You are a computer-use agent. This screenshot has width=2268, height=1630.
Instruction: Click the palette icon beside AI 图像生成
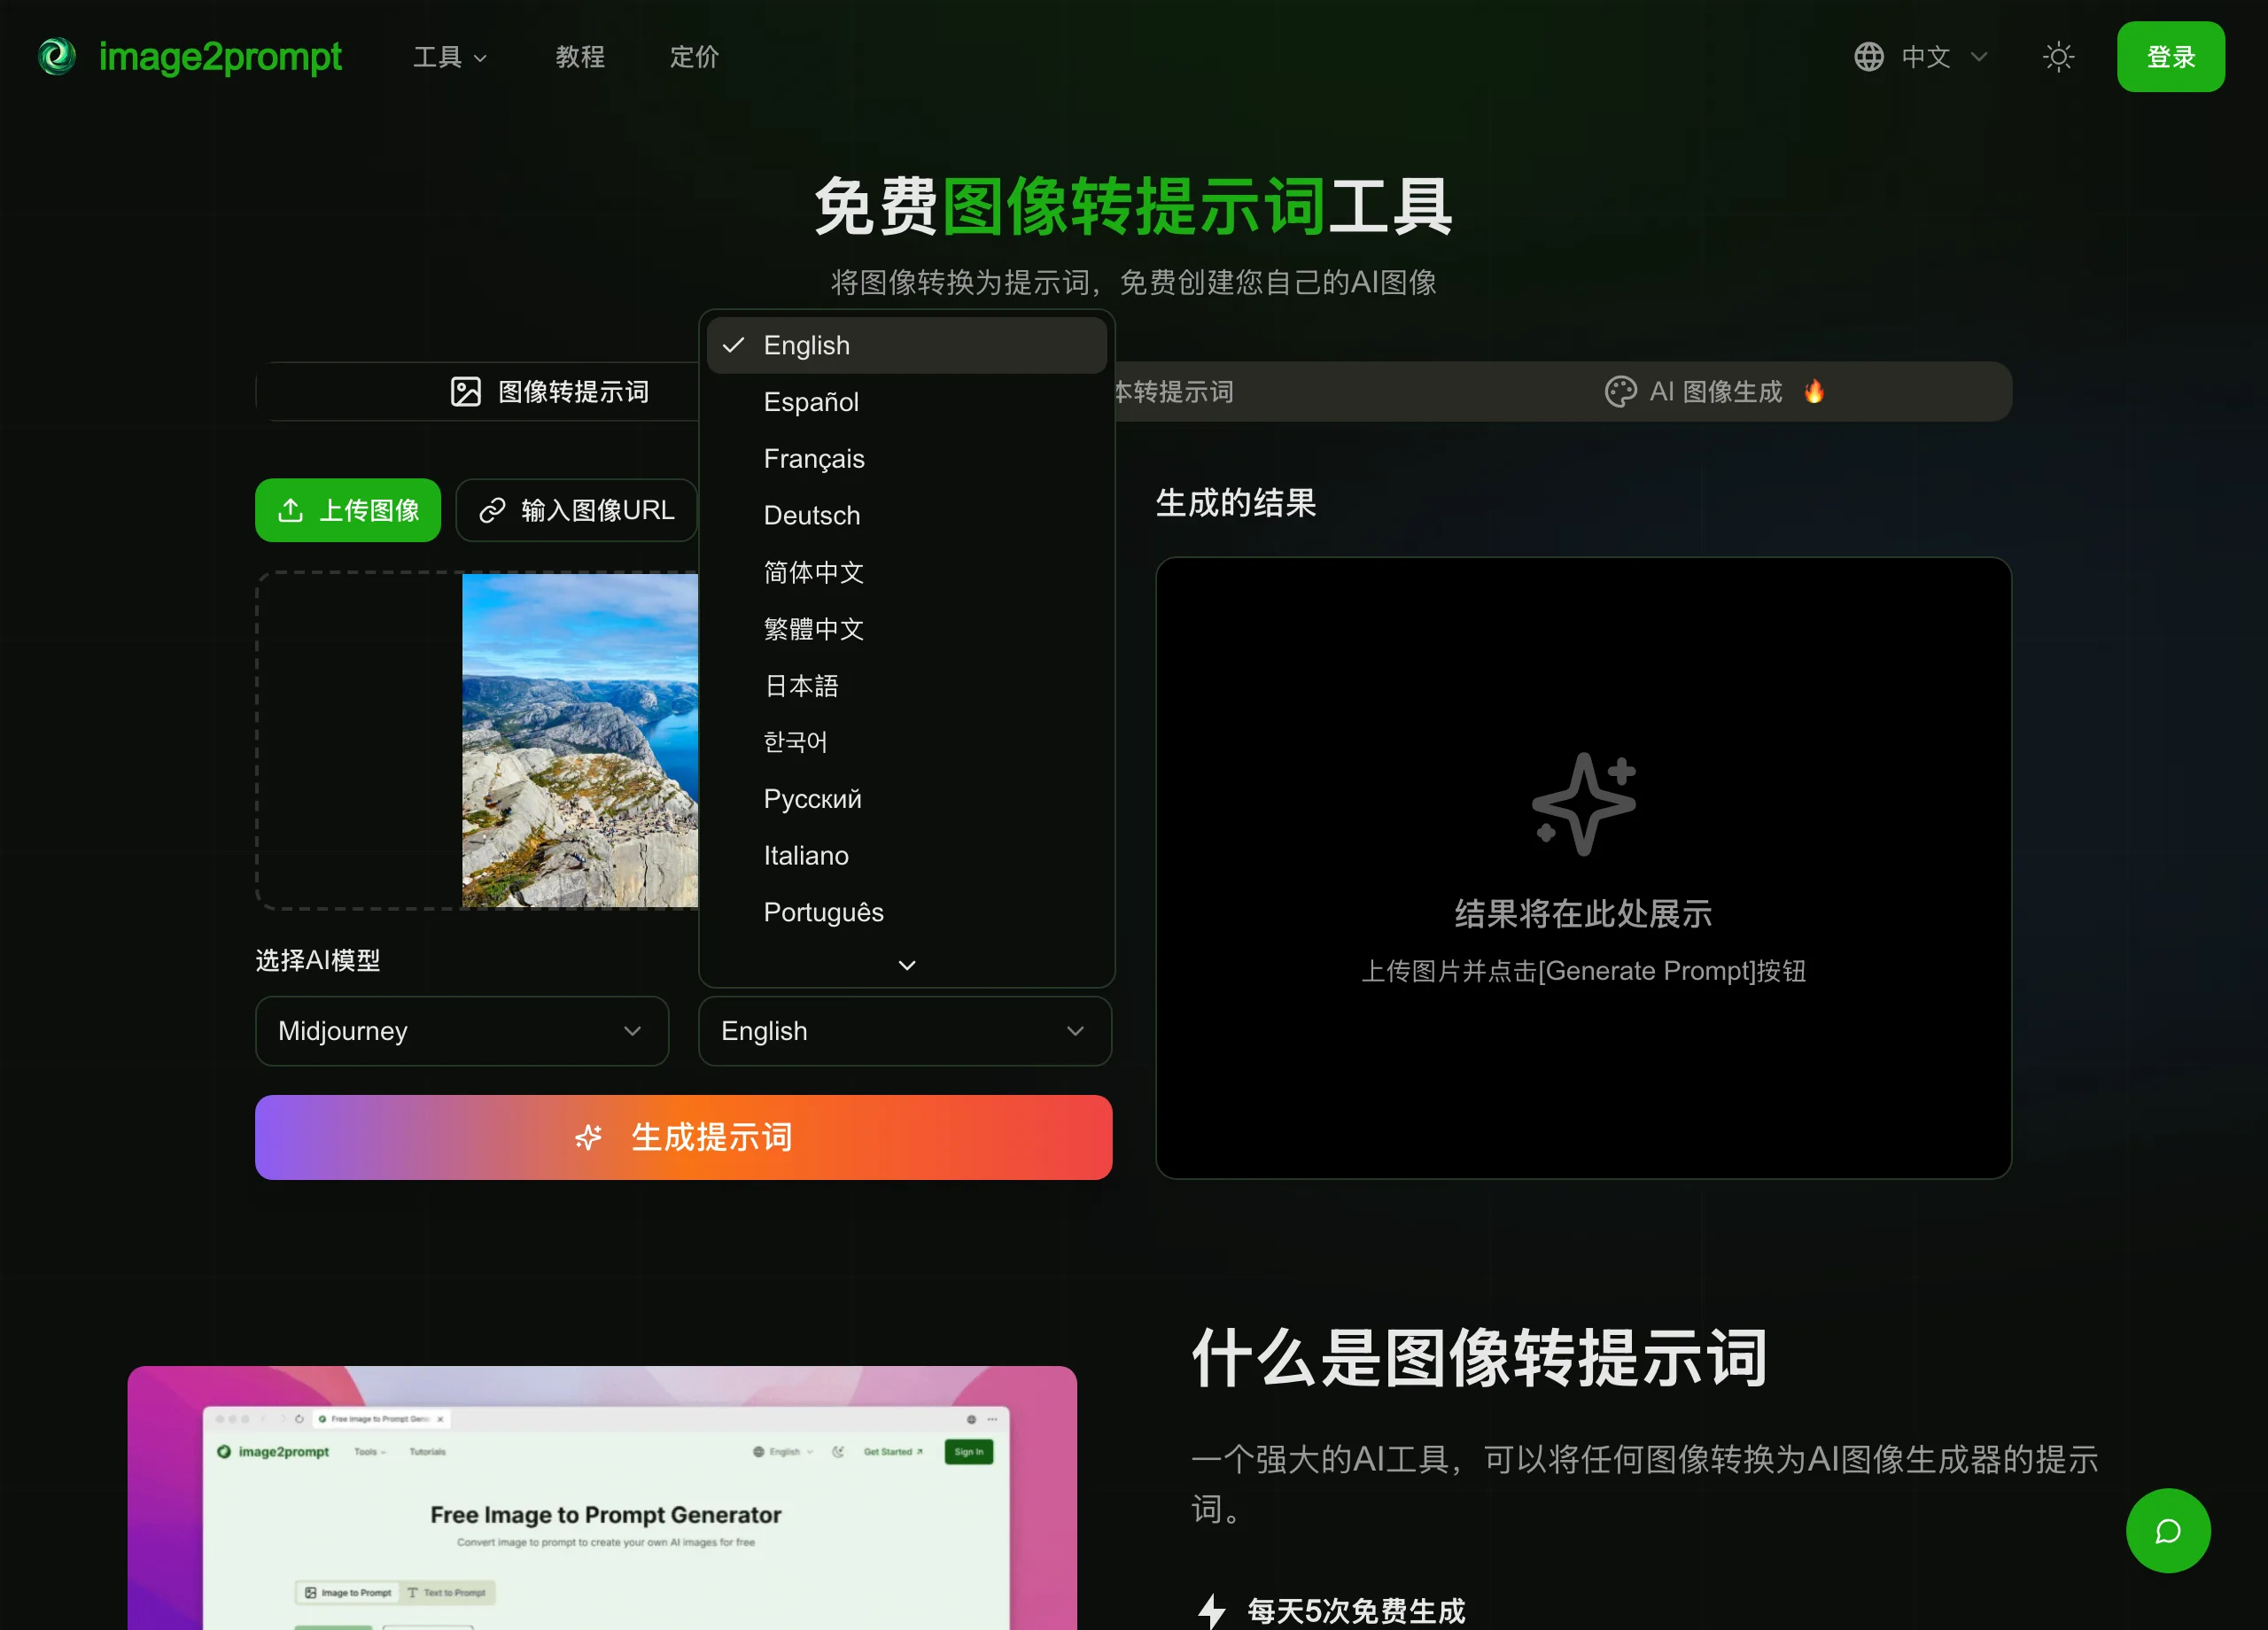tap(1620, 392)
